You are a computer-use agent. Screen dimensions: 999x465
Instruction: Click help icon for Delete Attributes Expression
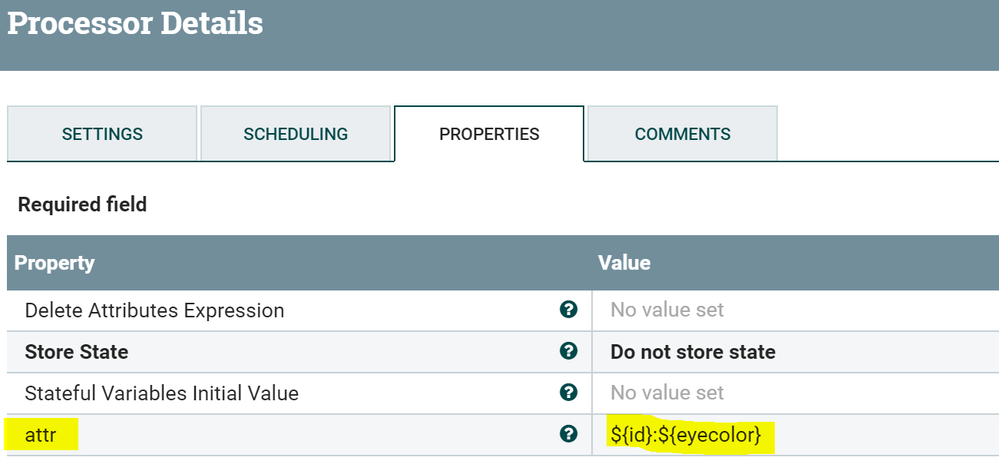[x=569, y=310]
